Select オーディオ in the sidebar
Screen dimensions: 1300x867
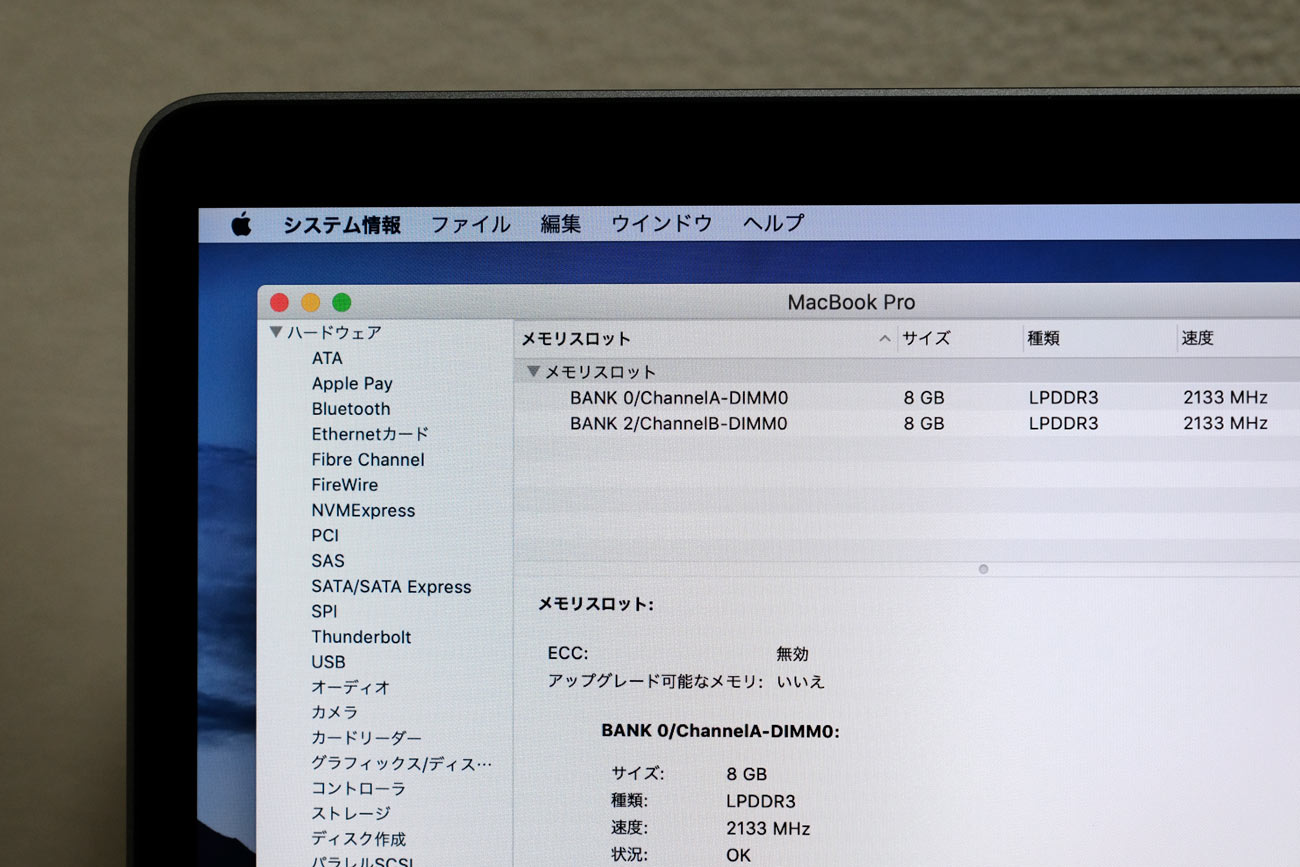[x=350, y=688]
